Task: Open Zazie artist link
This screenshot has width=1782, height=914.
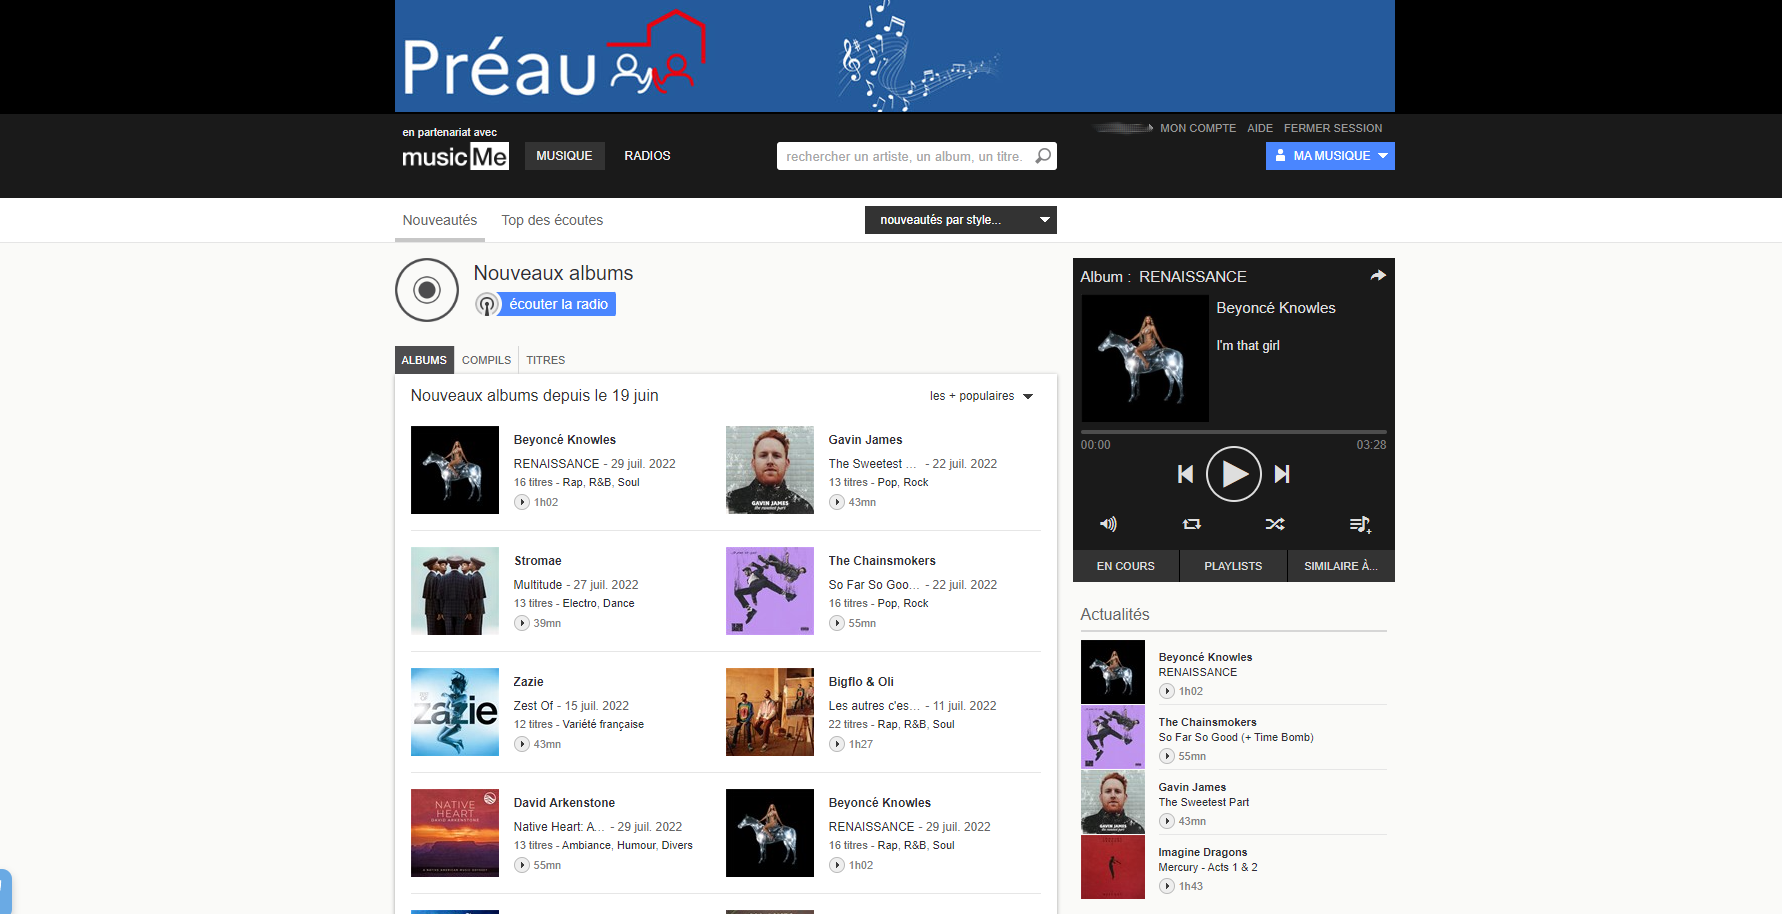Action: tap(529, 682)
